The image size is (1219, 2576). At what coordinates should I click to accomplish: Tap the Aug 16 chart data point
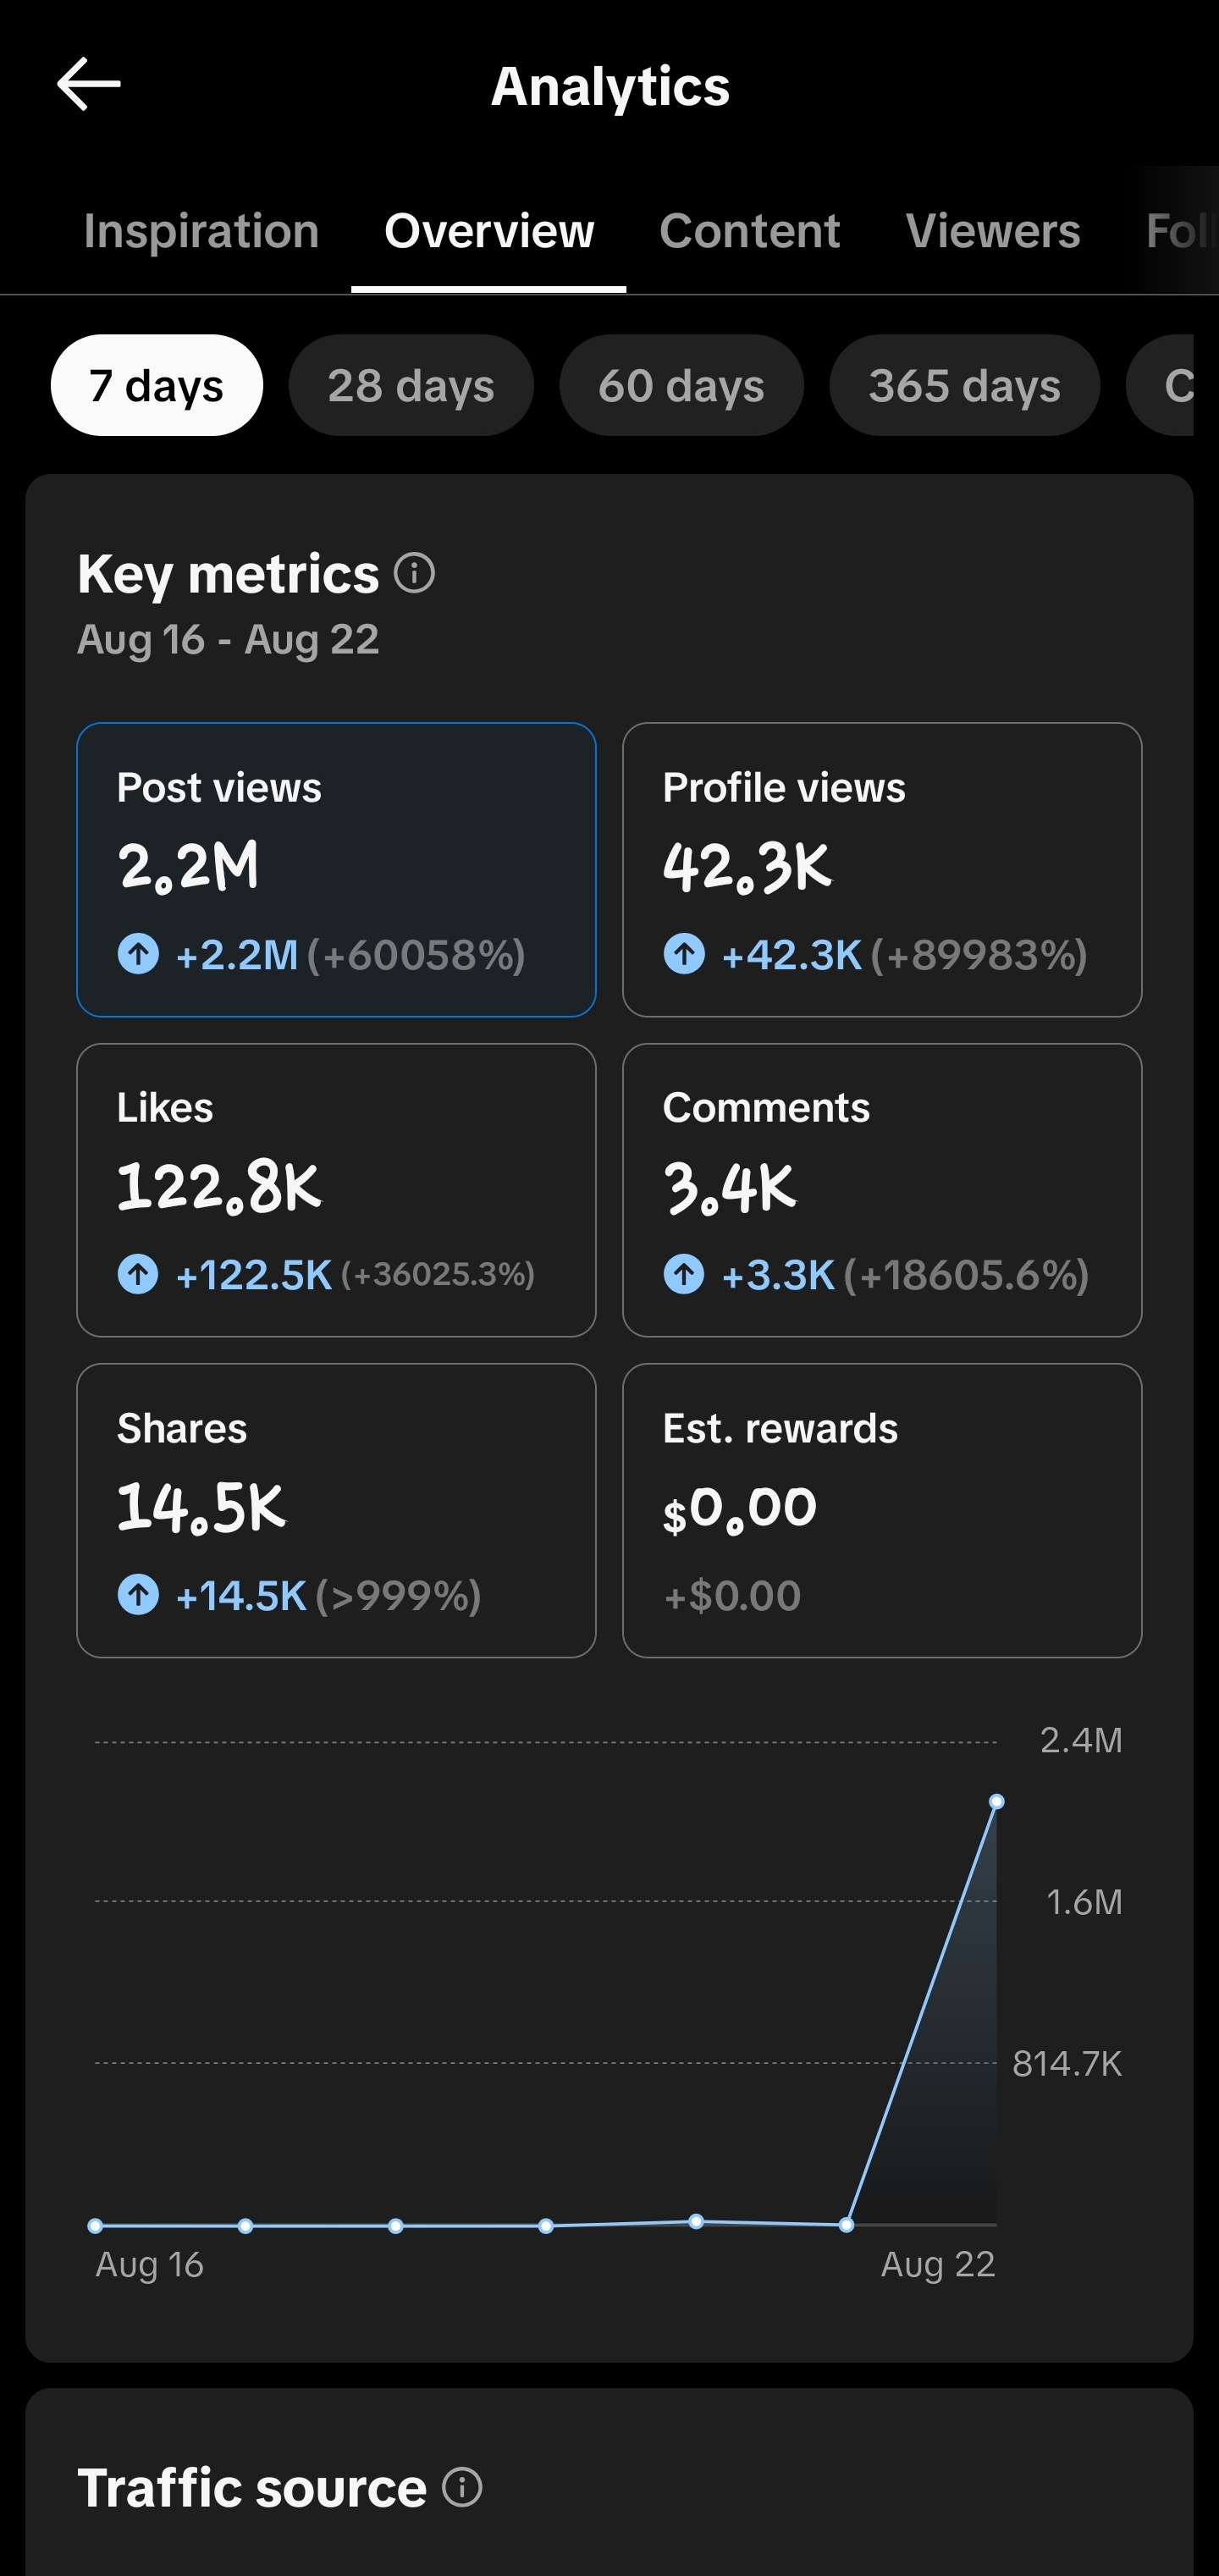95,2225
